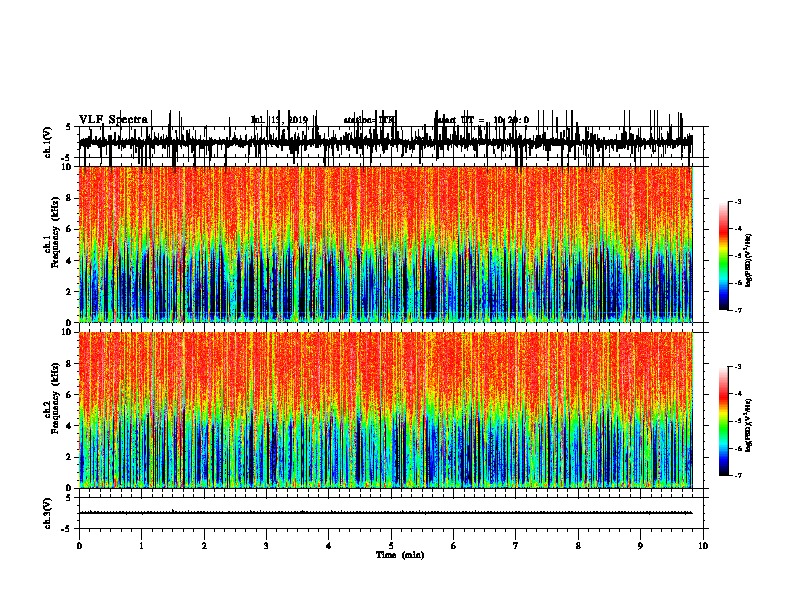
Task: Click the '-7' tick on ch.2 colorbar
Action: [x=737, y=476]
